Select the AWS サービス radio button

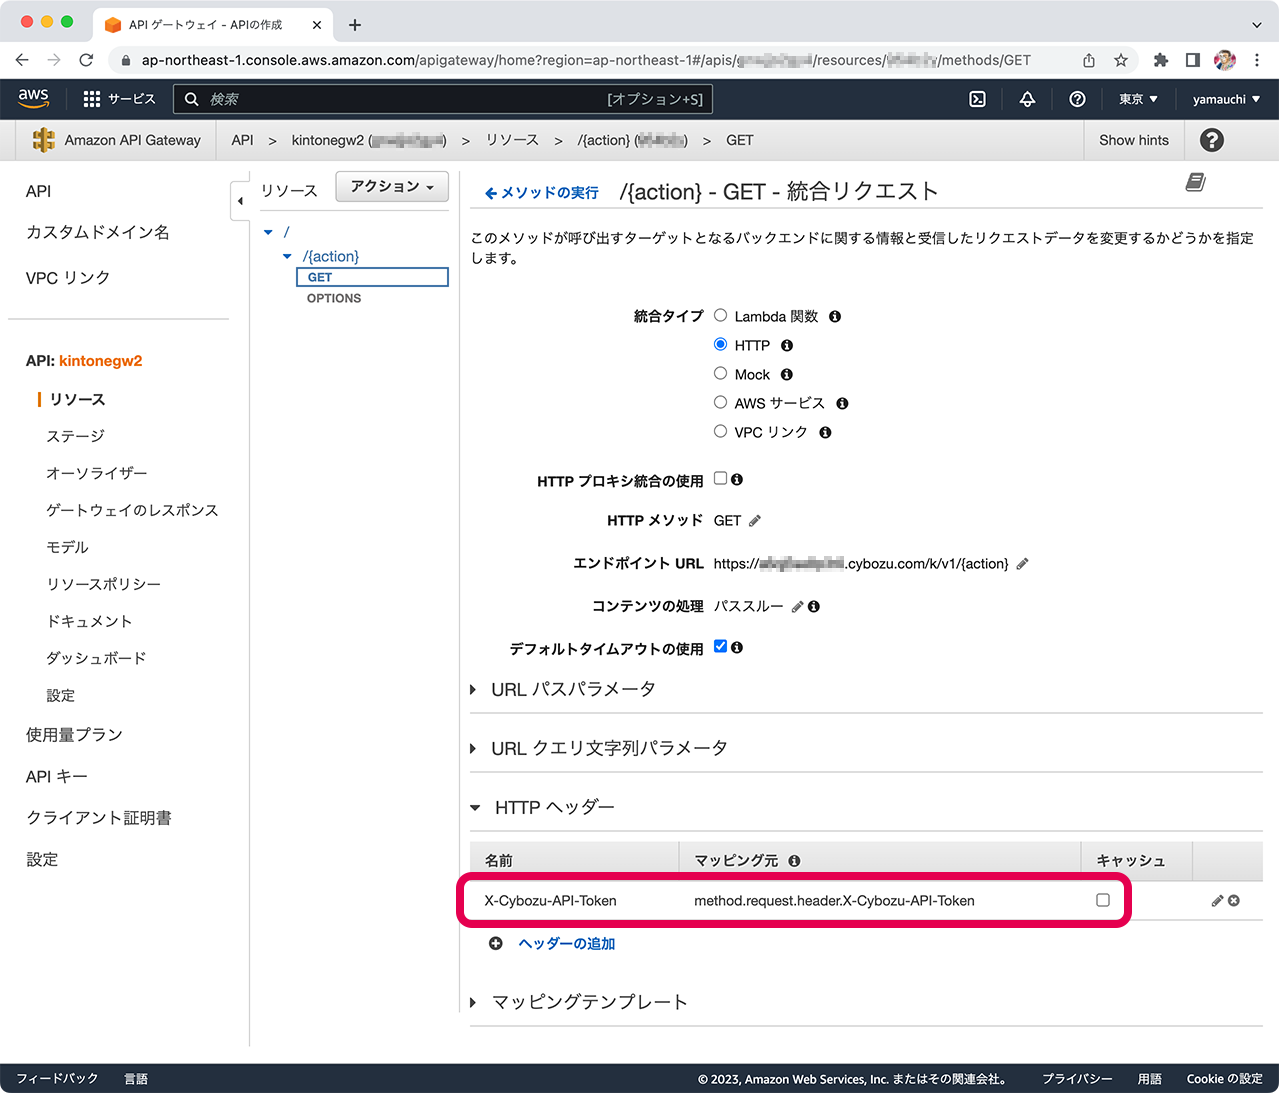pyautogui.click(x=720, y=403)
